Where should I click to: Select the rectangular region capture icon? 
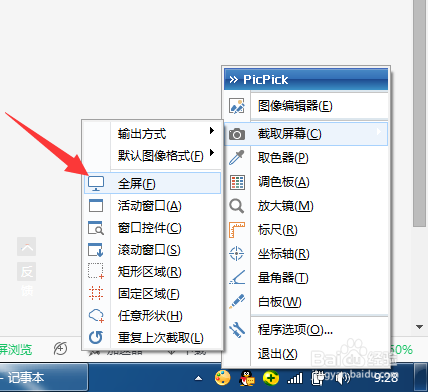(96, 271)
